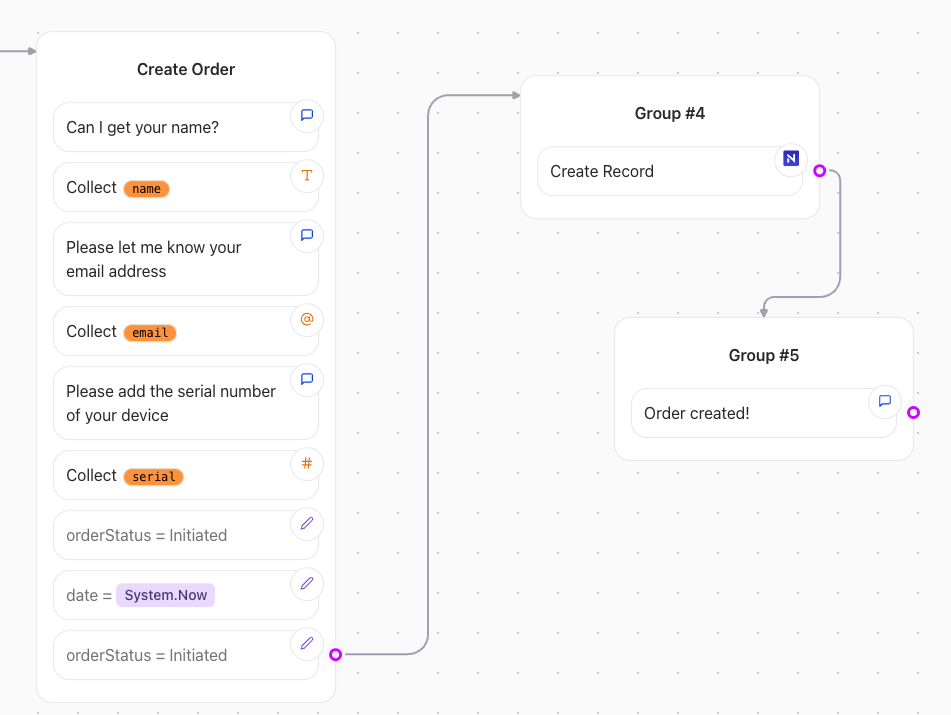Click the @ email input icon
Screen dimensions: 951x715
click(x=307, y=320)
